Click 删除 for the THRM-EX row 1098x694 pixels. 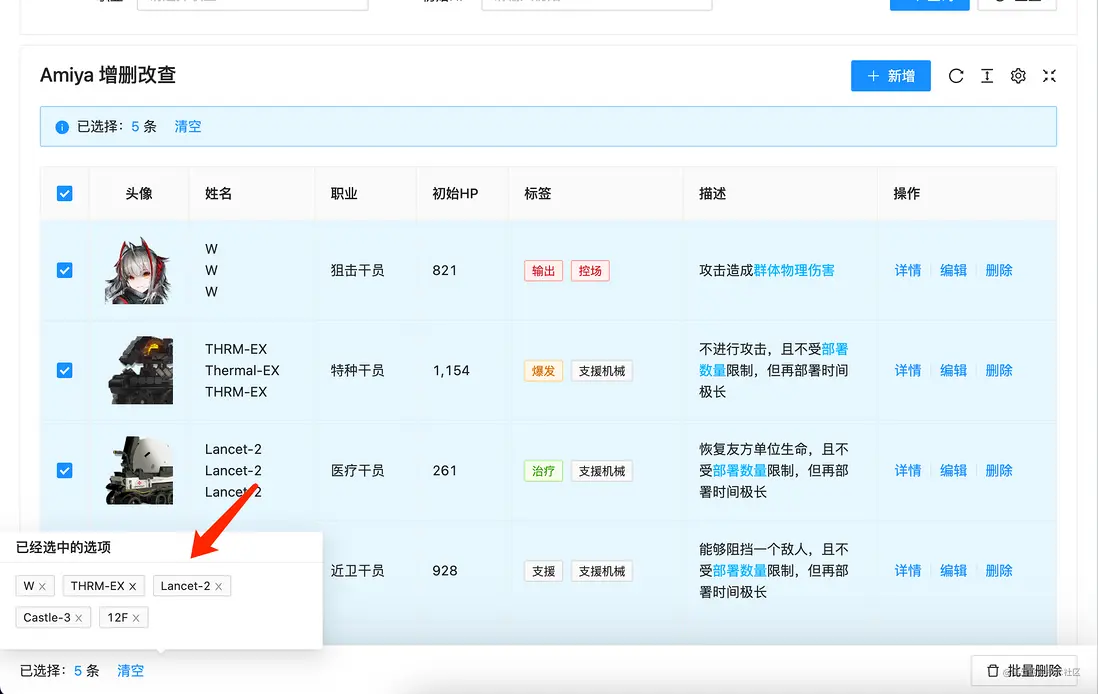[999, 370]
